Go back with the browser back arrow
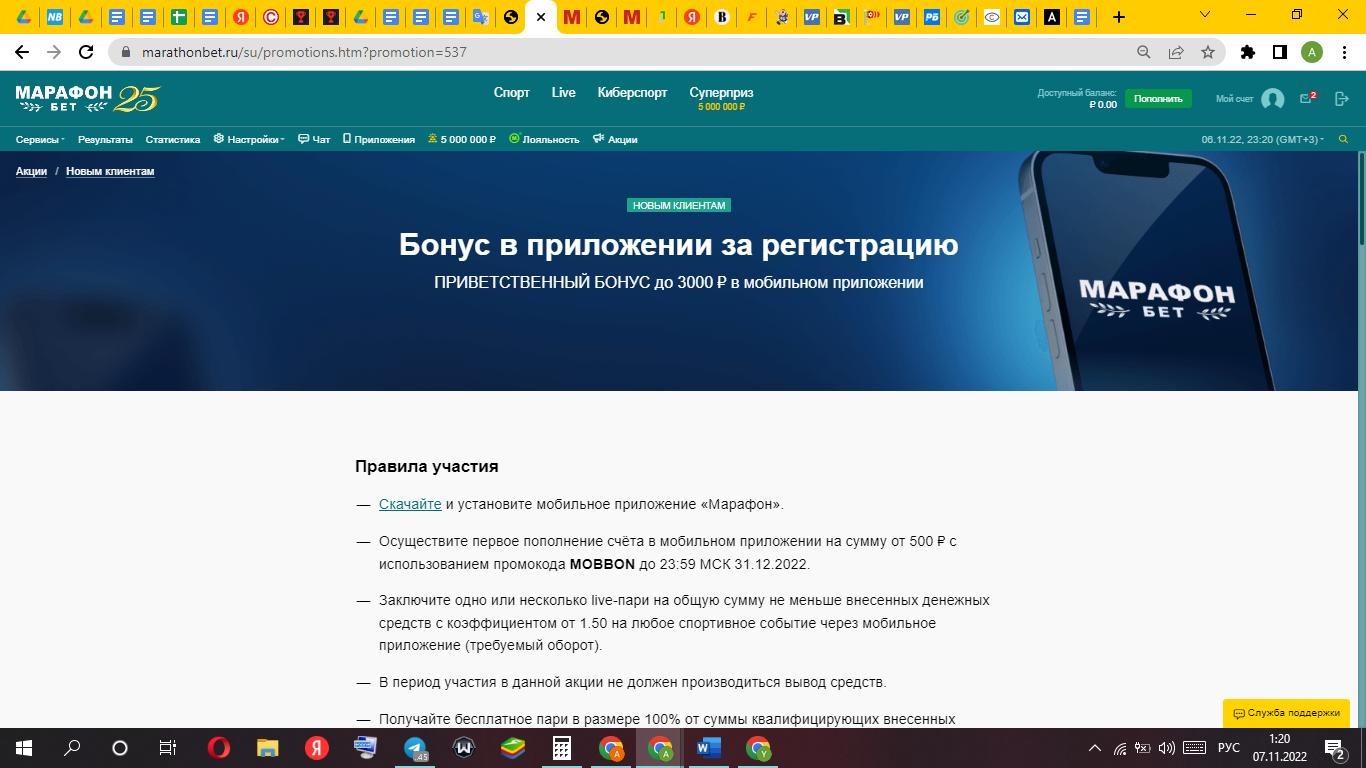Screen dimensions: 1366x768 [x=22, y=52]
